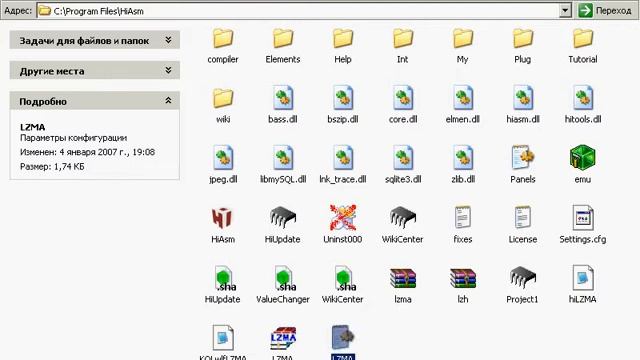Viewport: 640px width, 360px height.
Task: Select the WikiCenter chip executable icon
Action: [402, 218]
